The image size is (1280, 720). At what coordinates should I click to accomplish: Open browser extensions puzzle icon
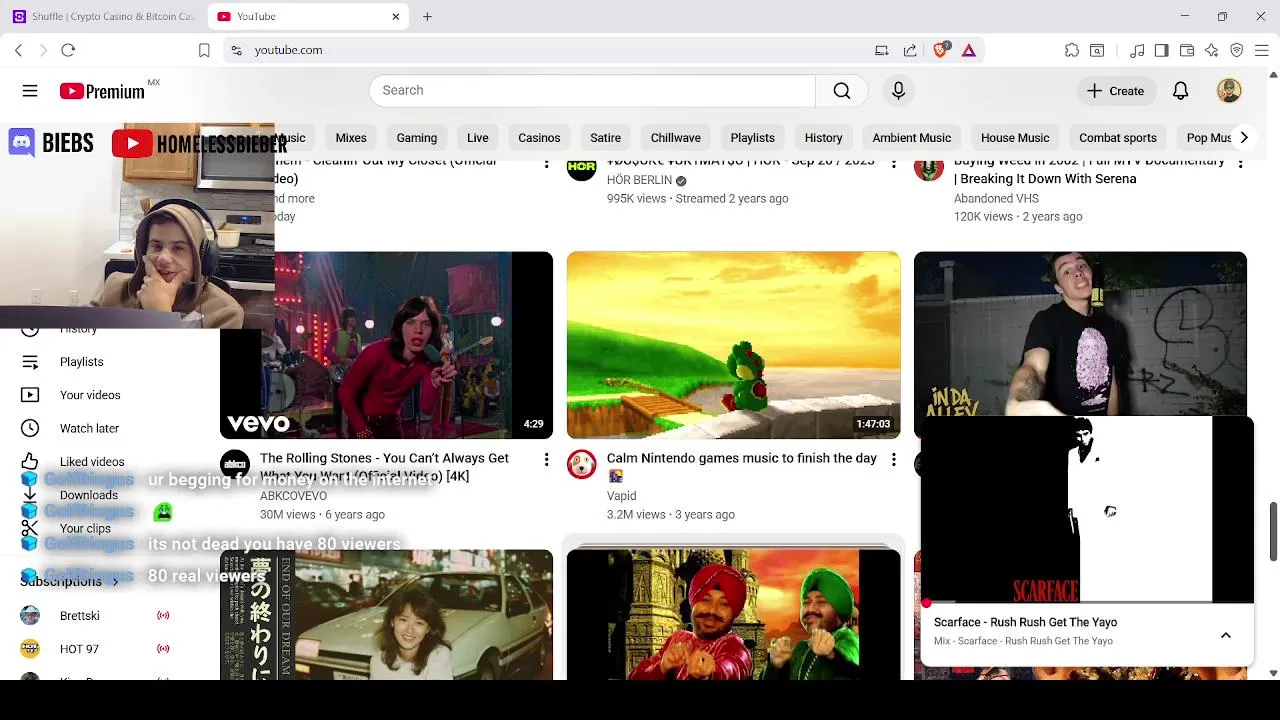[x=1072, y=50]
